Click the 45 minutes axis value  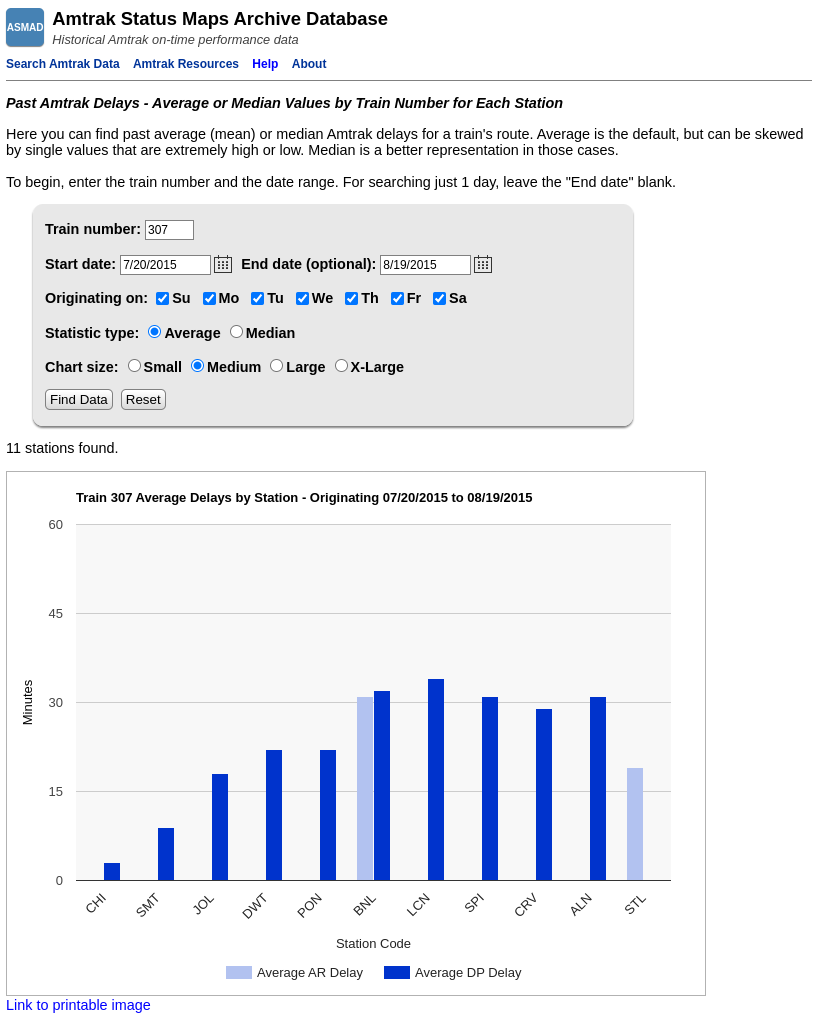tap(56, 614)
